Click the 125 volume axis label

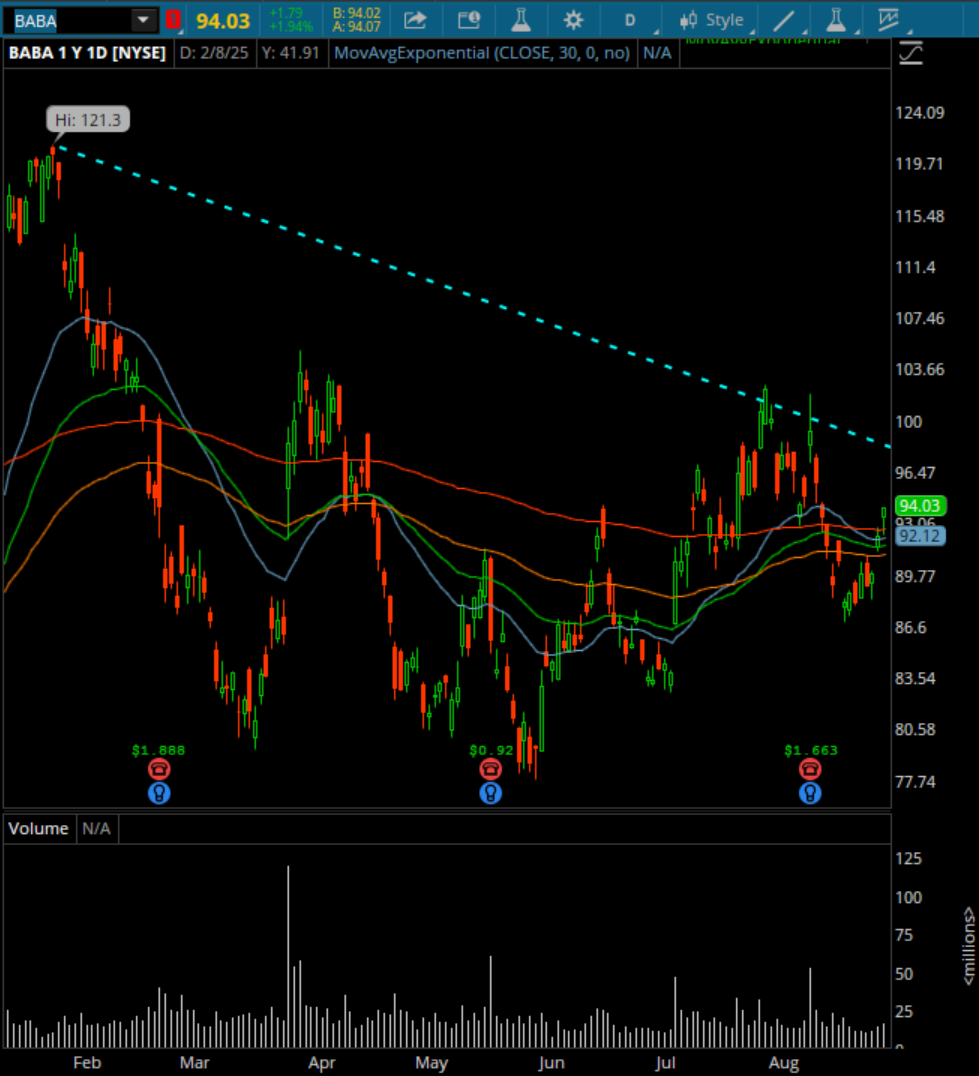pyautogui.click(x=908, y=858)
